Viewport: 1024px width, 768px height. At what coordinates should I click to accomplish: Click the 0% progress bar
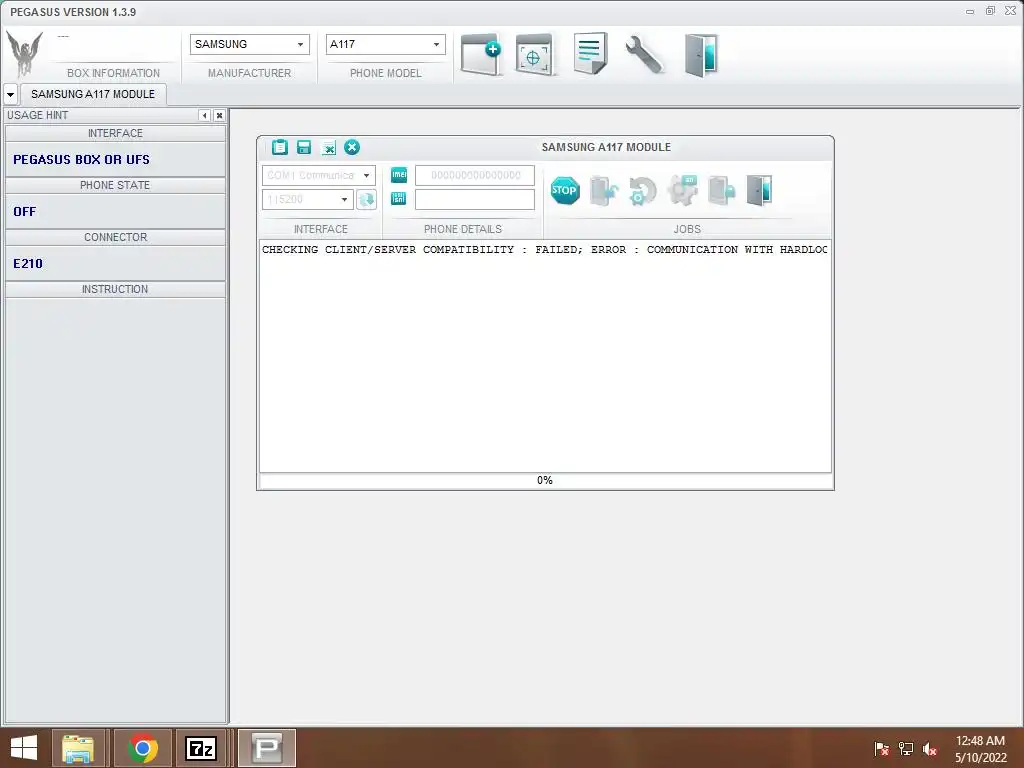pyautogui.click(x=545, y=481)
